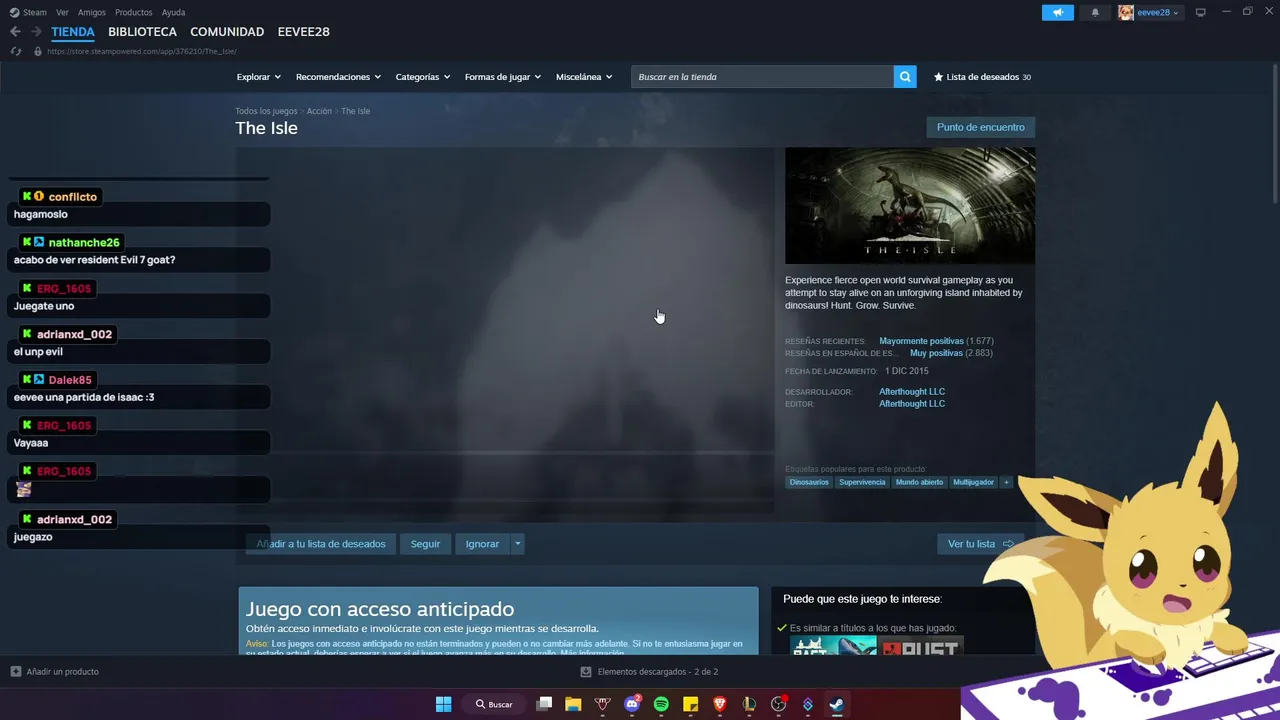Switch to the COMUNIDAD tab
The width and height of the screenshot is (1280, 720).
click(227, 32)
